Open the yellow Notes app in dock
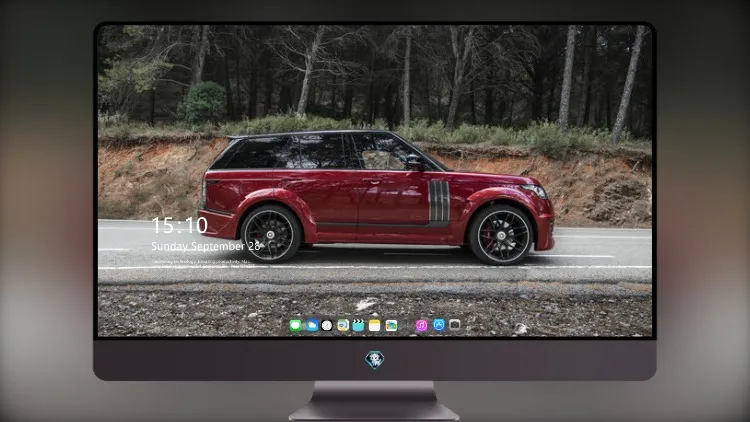Image resolution: width=750 pixels, height=422 pixels. 375,326
